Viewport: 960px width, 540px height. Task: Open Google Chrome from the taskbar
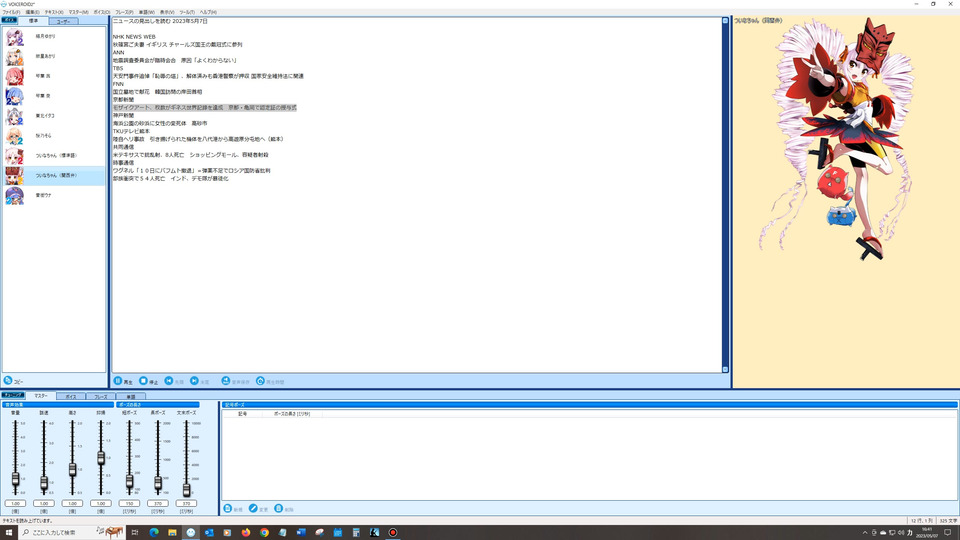[x=264, y=533]
